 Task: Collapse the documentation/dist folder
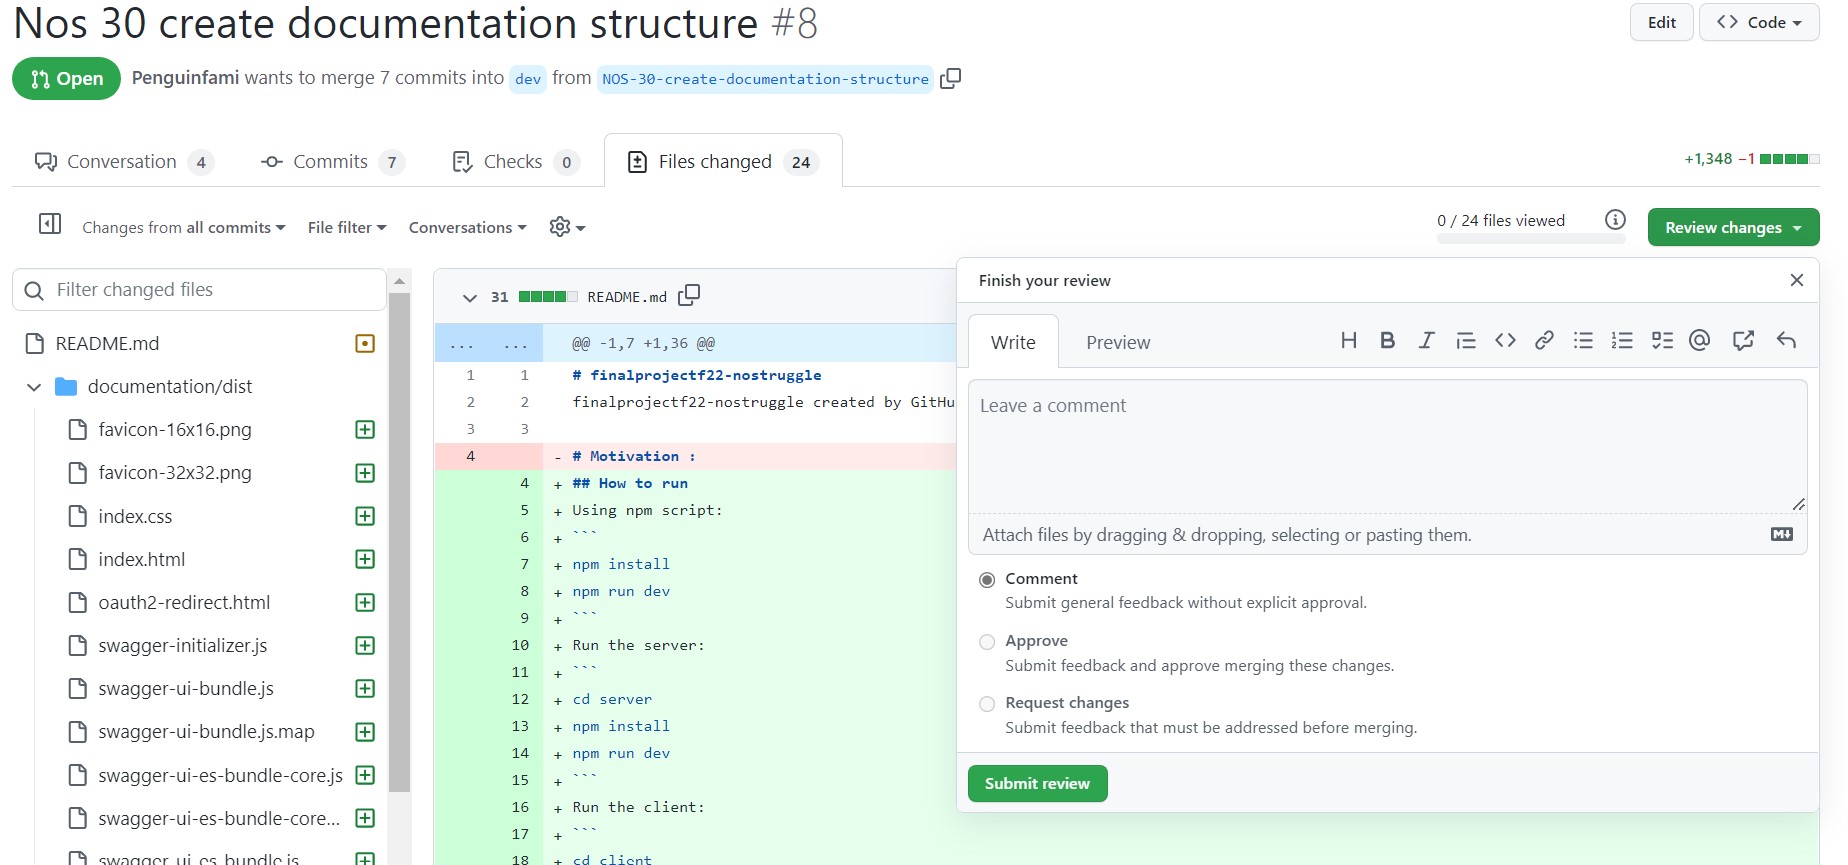point(34,387)
